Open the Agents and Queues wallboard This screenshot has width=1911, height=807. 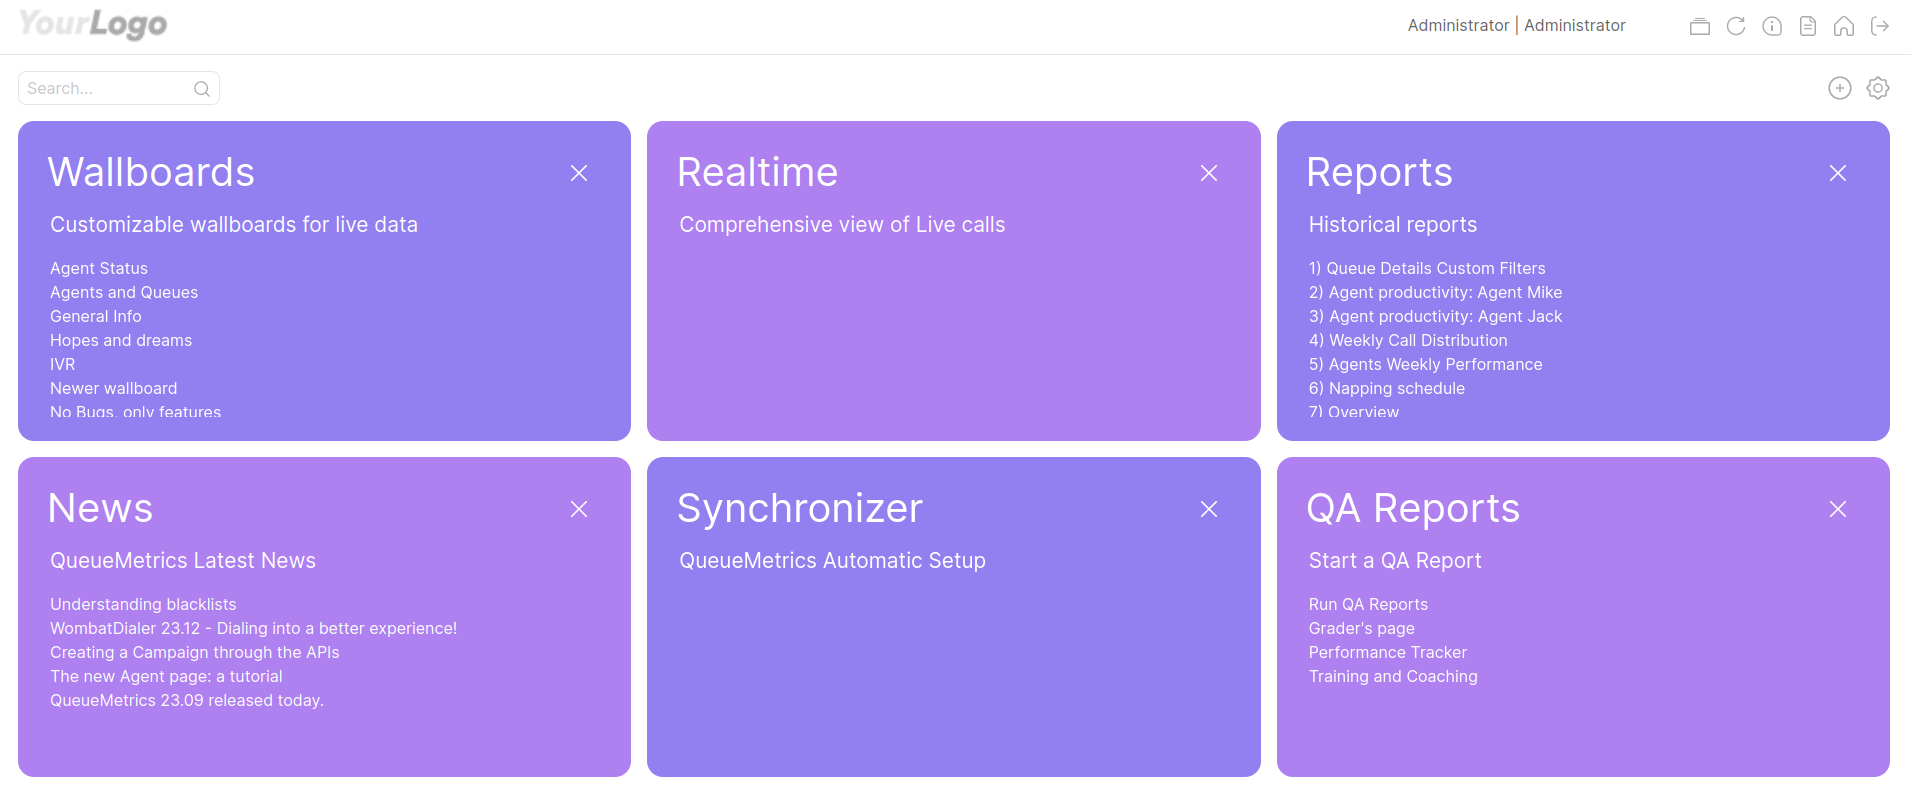click(124, 292)
